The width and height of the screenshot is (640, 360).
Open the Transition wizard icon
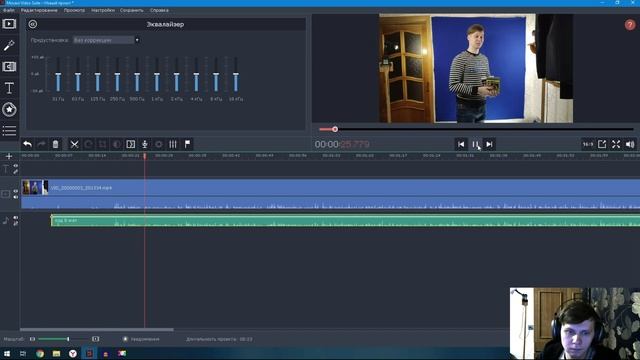(x=131, y=144)
